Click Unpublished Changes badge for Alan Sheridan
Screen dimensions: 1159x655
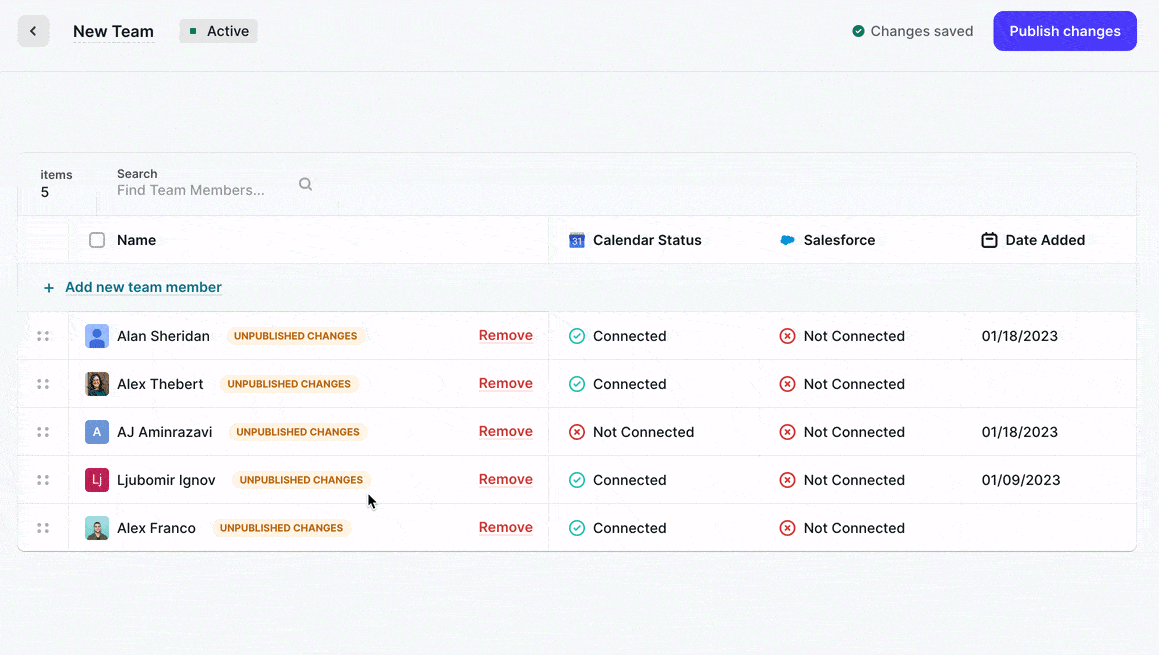(x=296, y=336)
